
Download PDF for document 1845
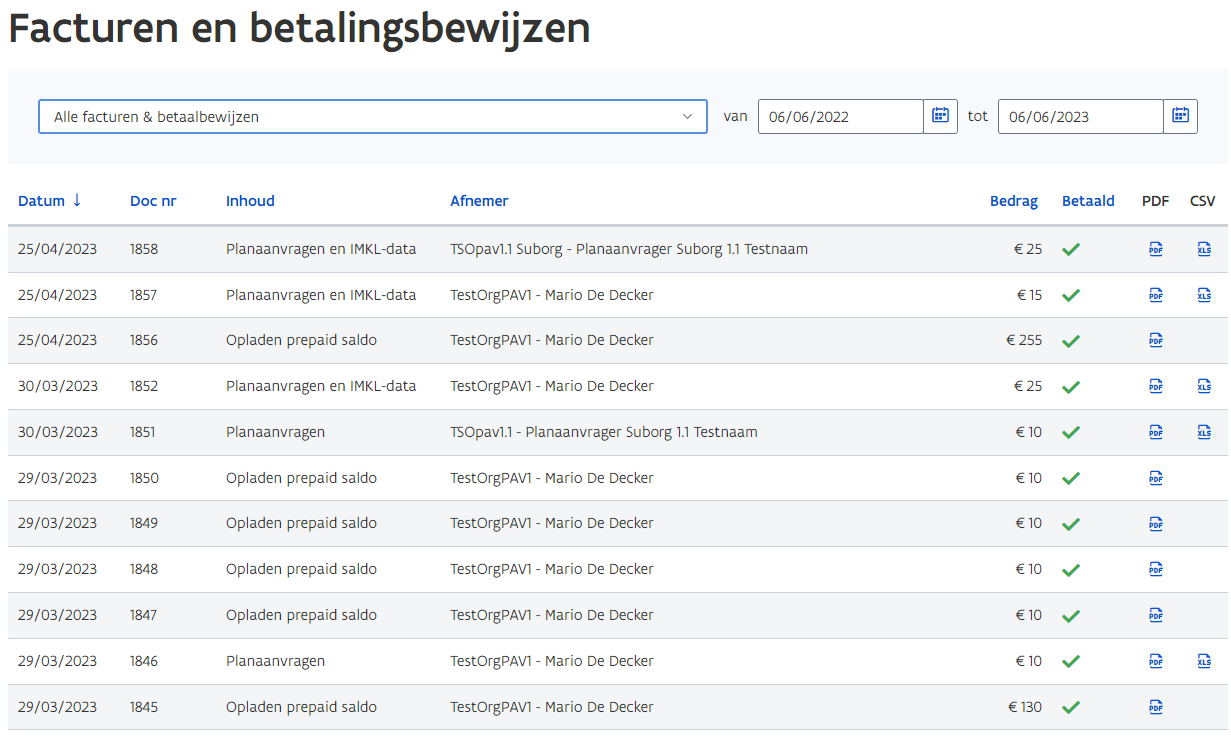click(1156, 707)
